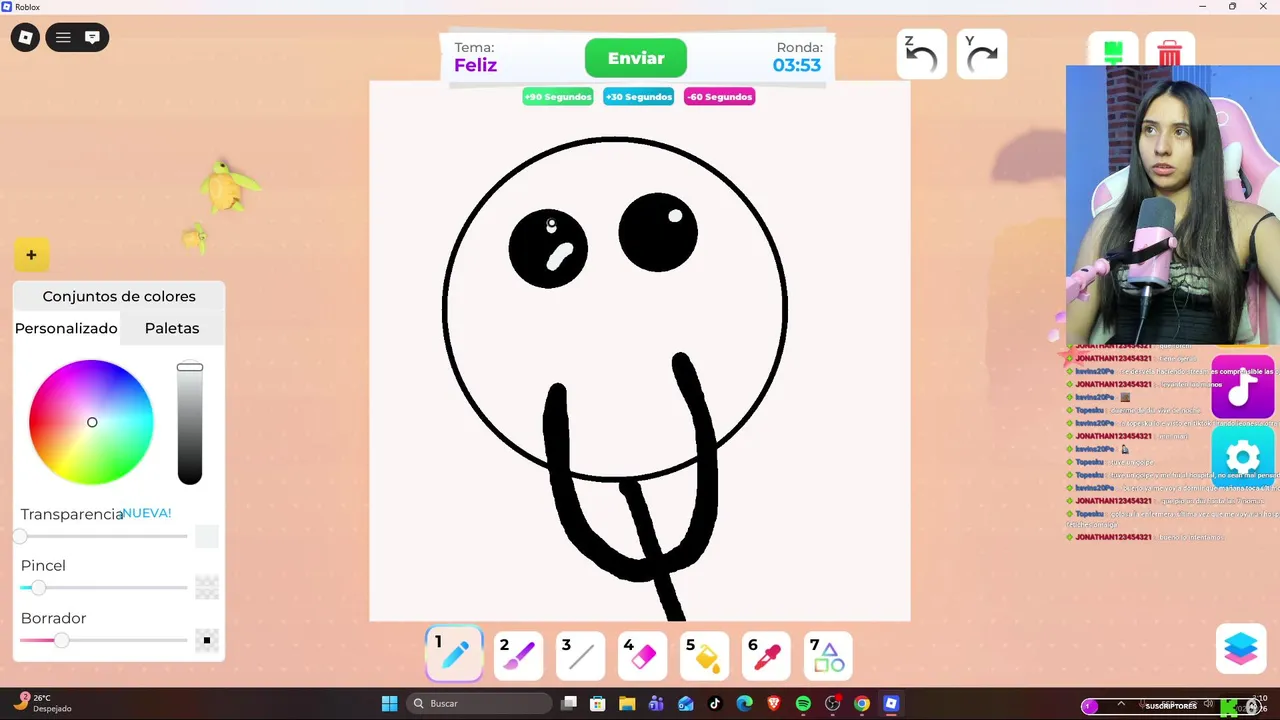
Task: Open Task View on the taskbar
Action: click(569, 704)
